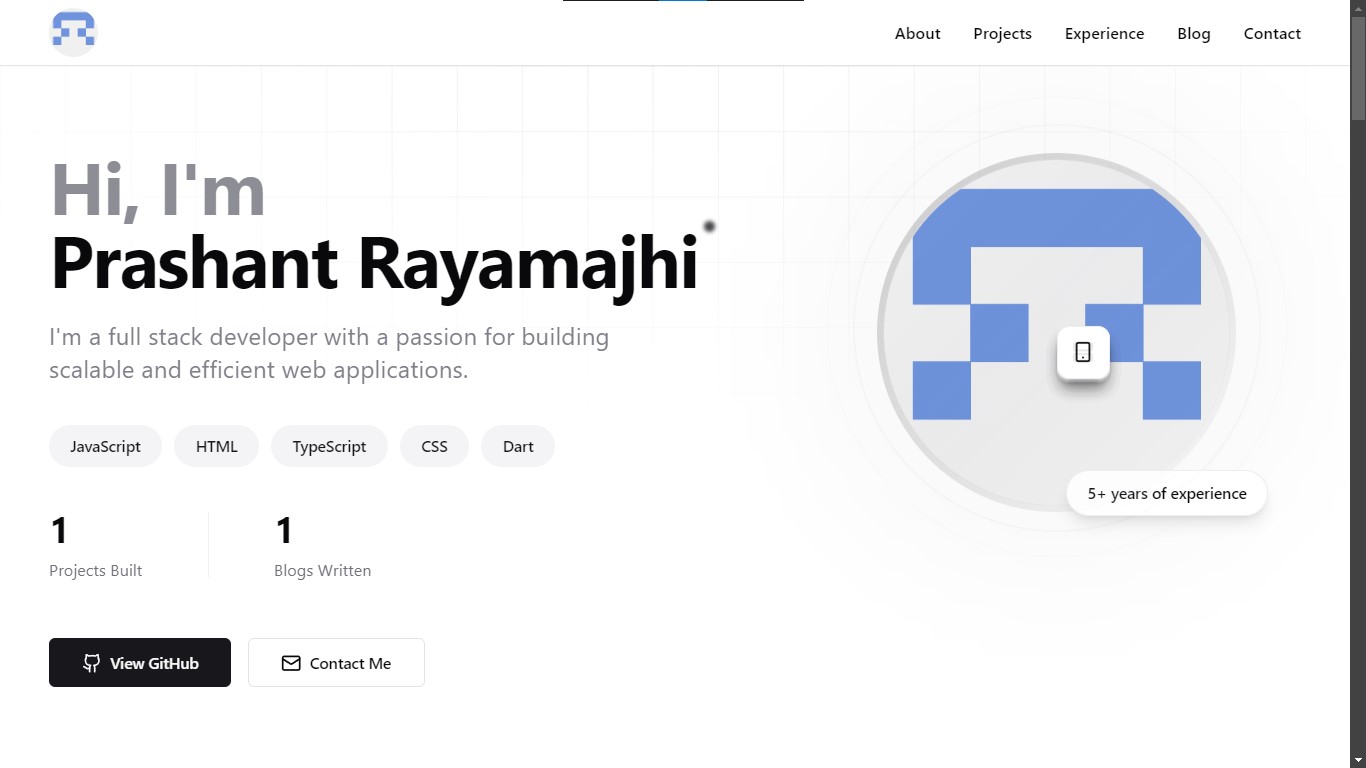Click the number above Blogs Written

point(284,531)
